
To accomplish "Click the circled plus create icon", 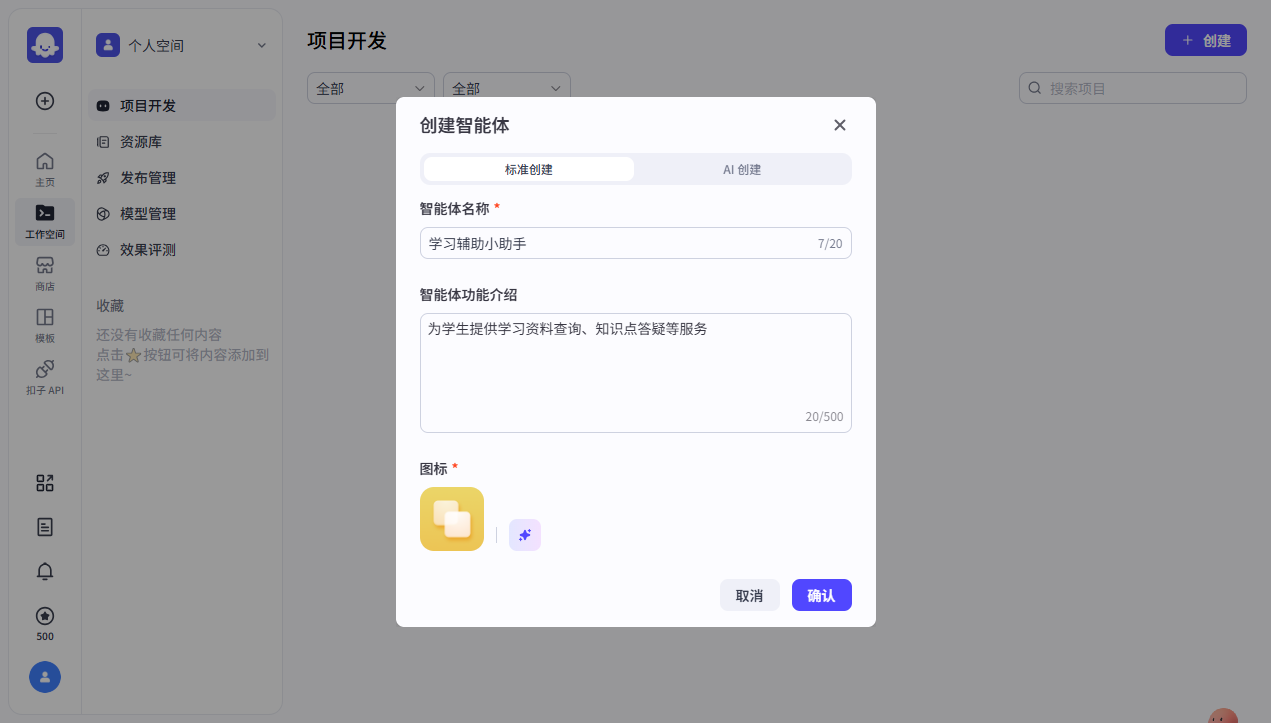I will click(x=44, y=101).
